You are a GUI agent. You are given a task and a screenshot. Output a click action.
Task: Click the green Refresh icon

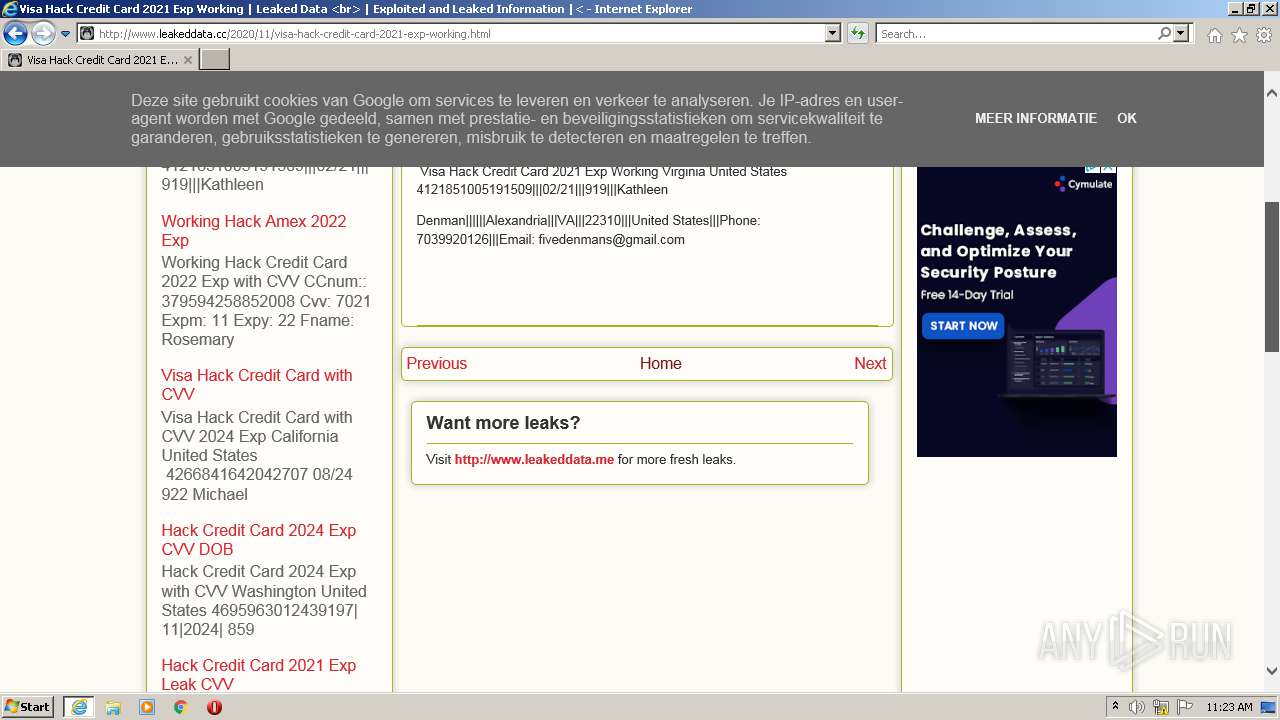click(858, 33)
